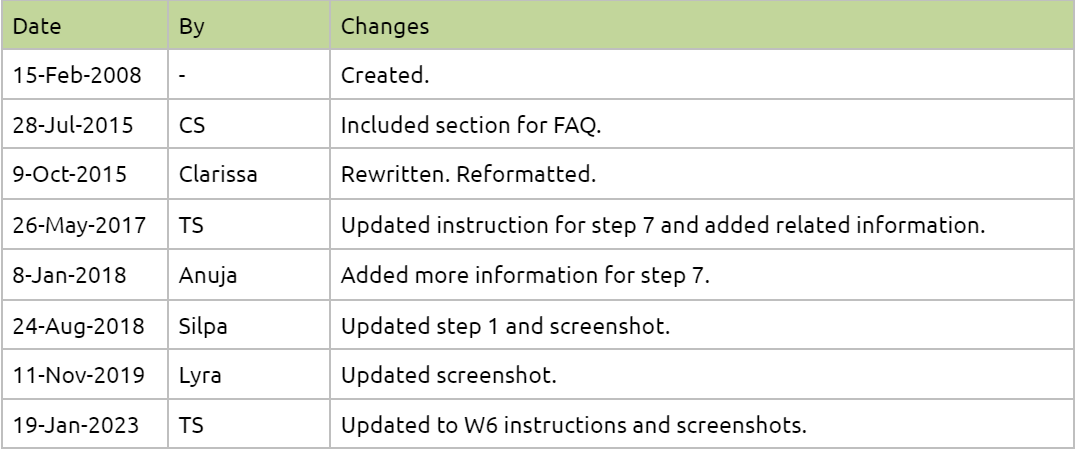Click Updated to W6 instructions entry
1075x449 pixels.
pos(574,425)
